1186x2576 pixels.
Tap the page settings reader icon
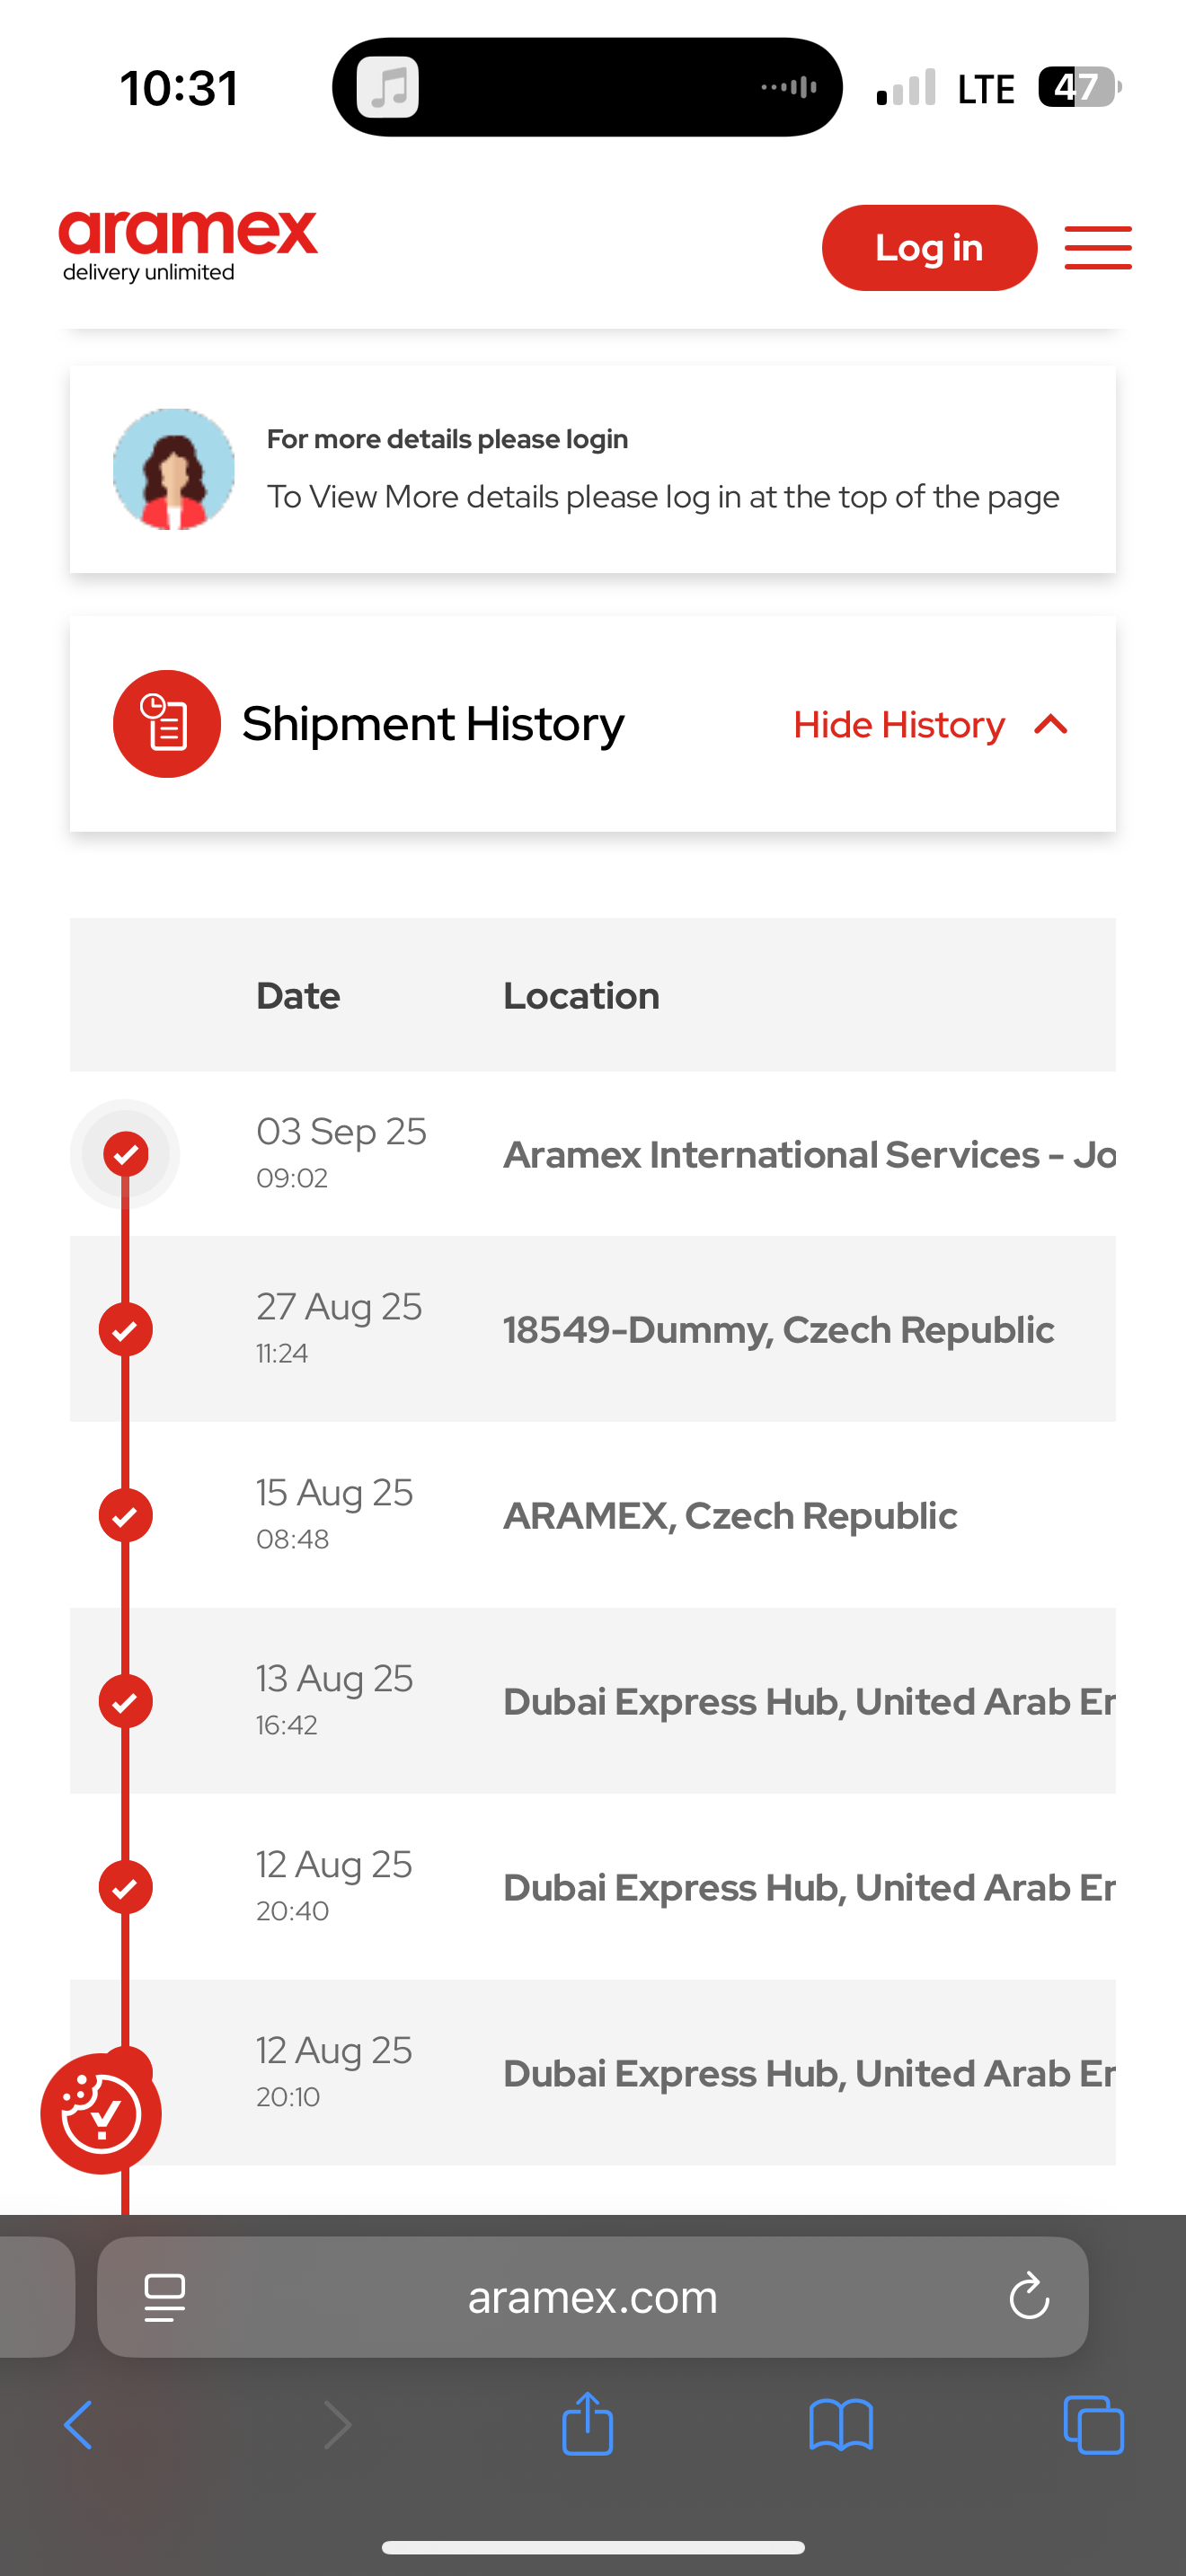click(165, 2297)
